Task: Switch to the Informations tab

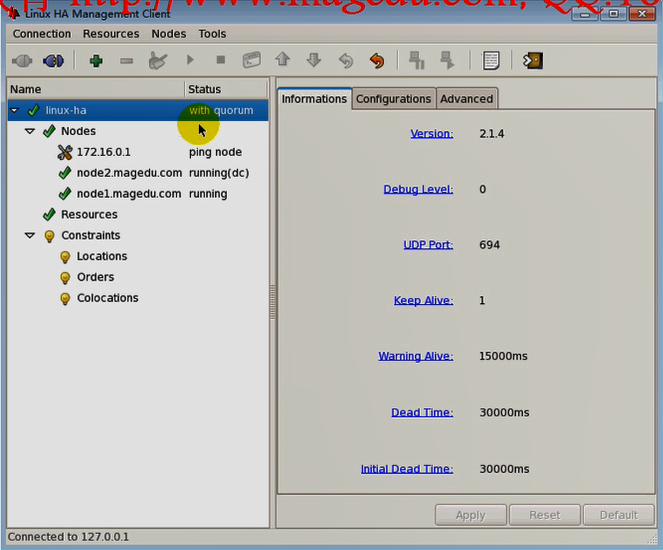Action: 314,99
